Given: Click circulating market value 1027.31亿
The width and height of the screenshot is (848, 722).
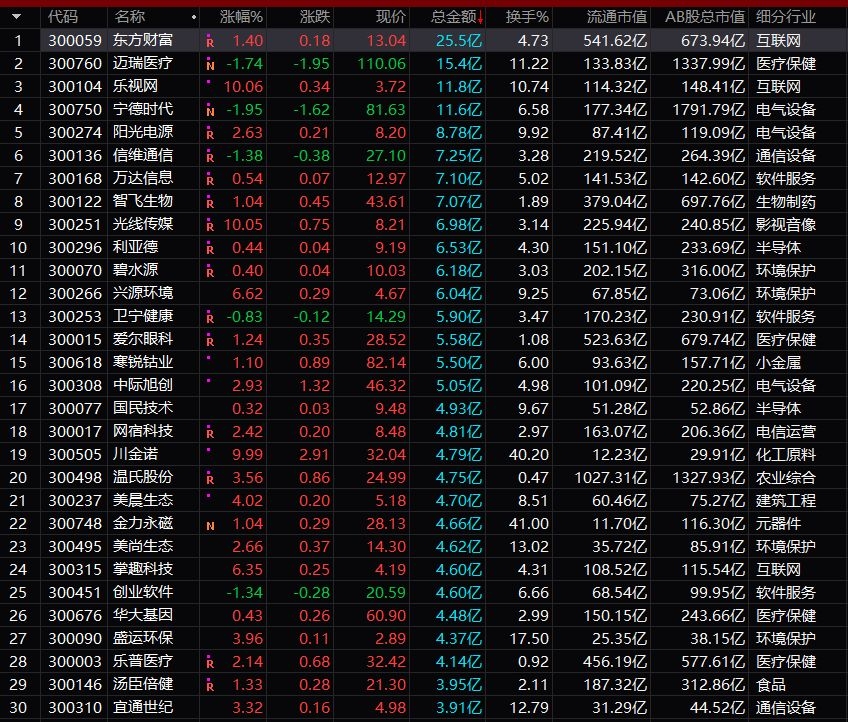Looking at the screenshot, I should pos(611,478).
